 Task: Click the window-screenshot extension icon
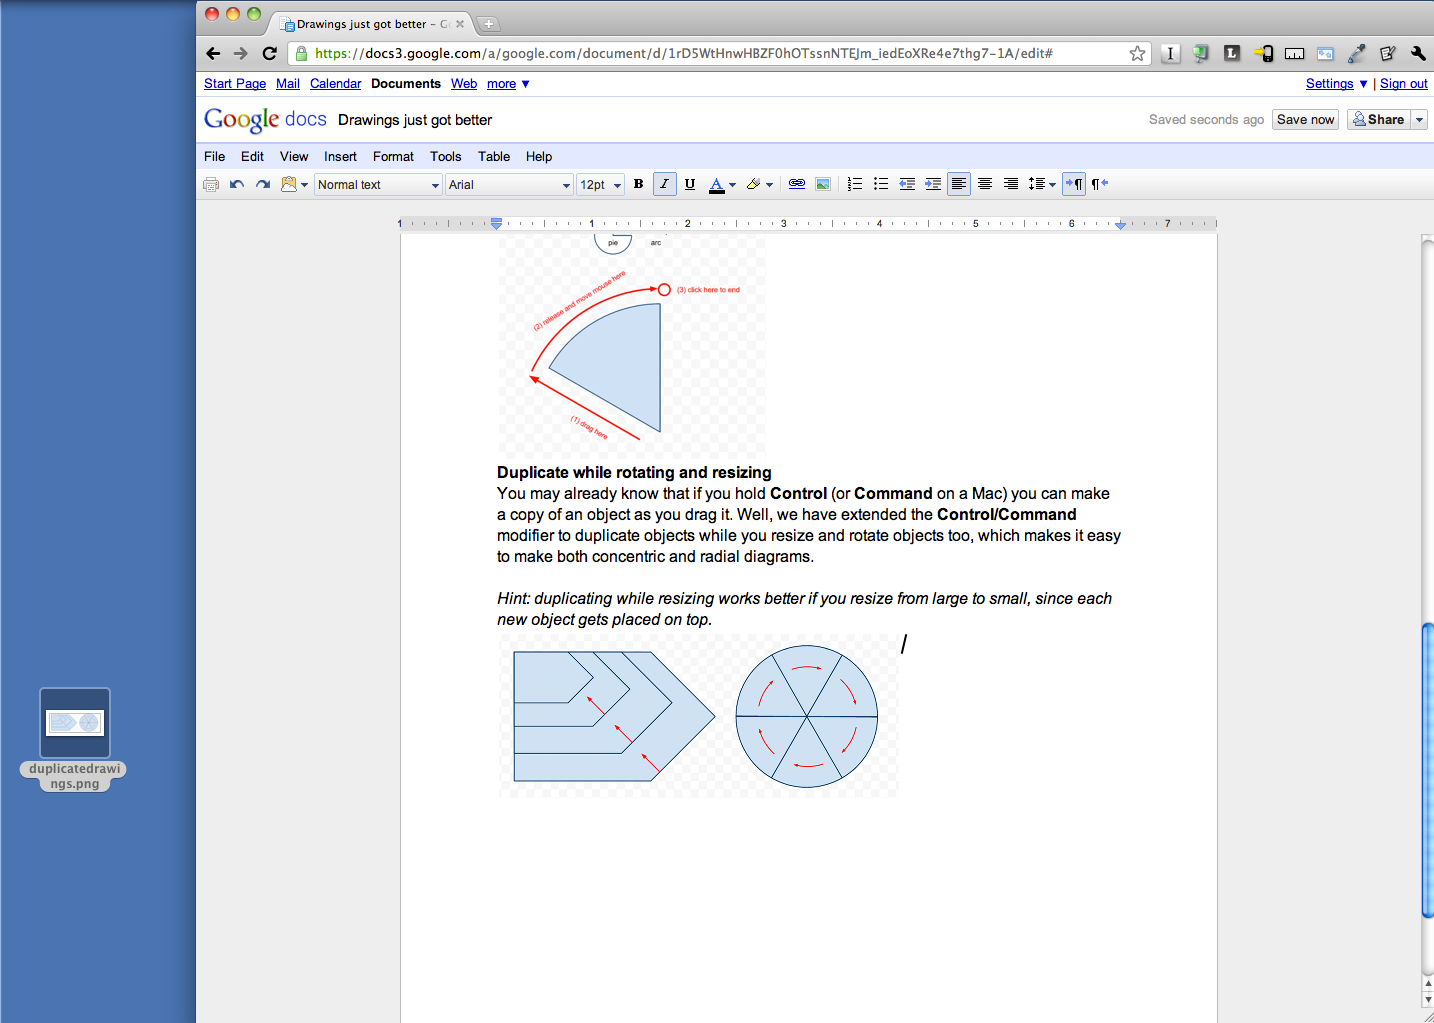click(x=1325, y=54)
